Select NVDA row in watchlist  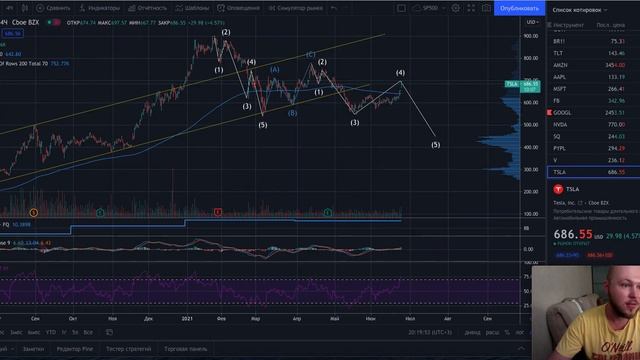pos(593,124)
